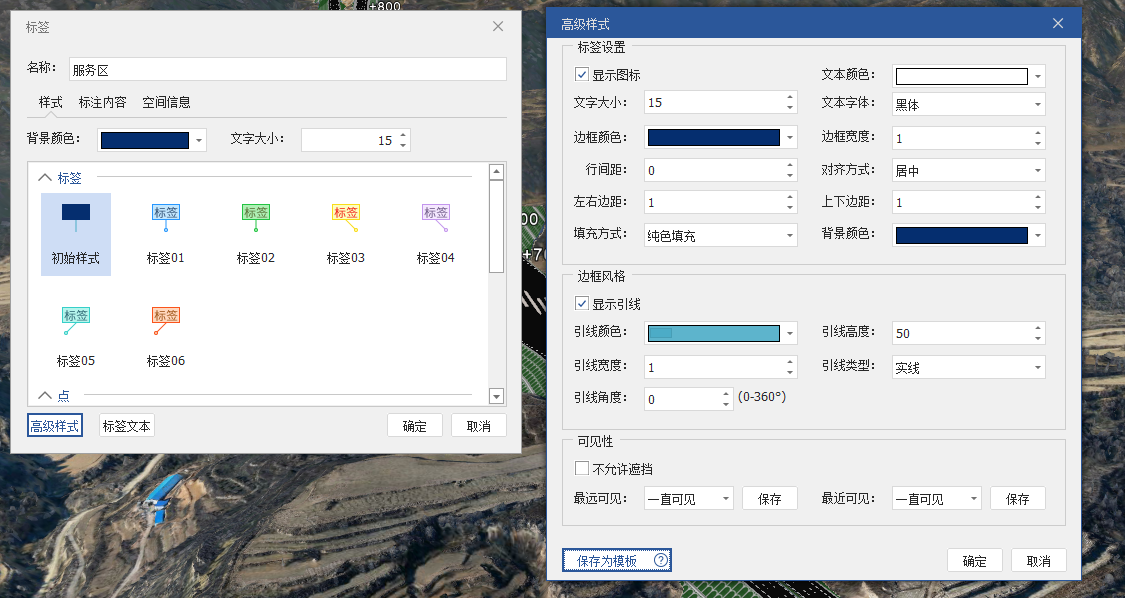Uncheck the 显示引线 checkbox
The image size is (1125, 598).
582,304
